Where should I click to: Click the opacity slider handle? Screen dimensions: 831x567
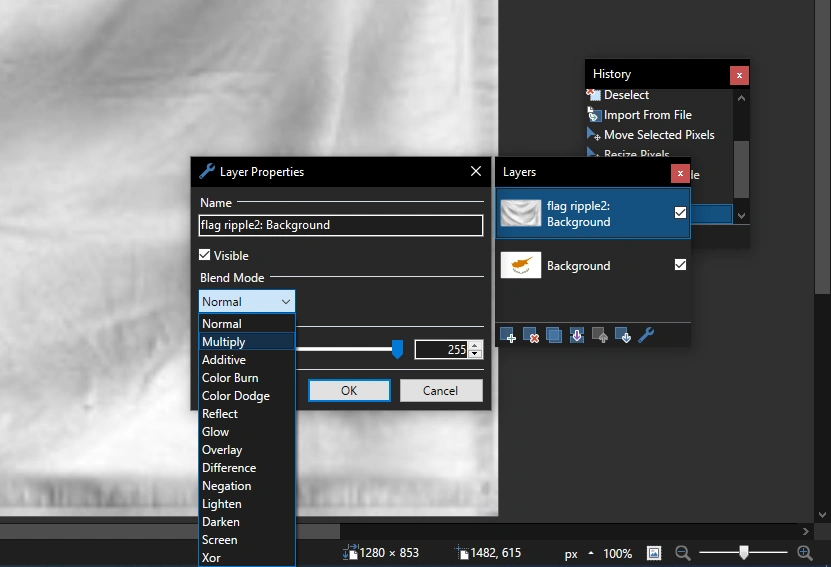click(397, 349)
